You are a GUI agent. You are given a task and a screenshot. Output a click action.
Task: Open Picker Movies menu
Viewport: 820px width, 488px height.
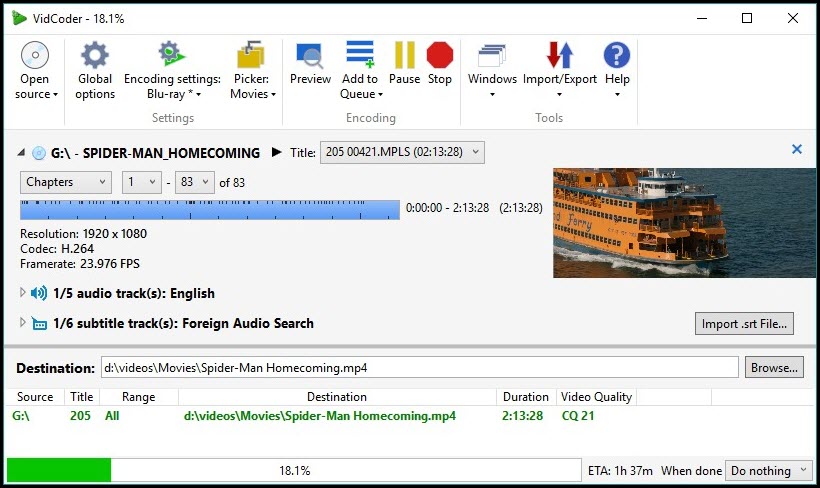coord(252,71)
